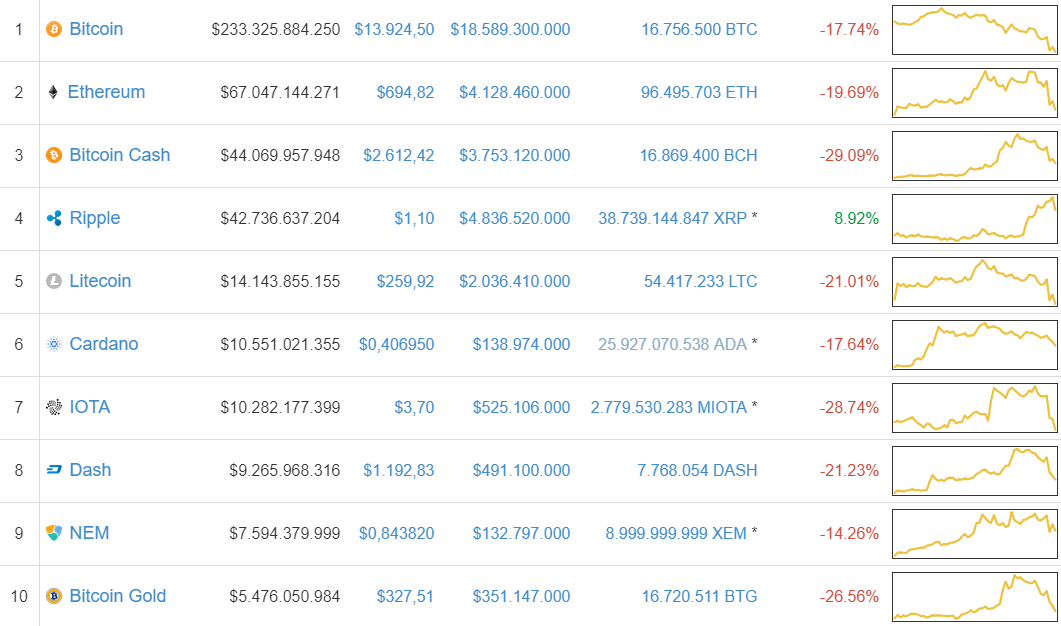The image size is (1061, 626).
Task: Click the IOTA logo icon
Action: tap(53, 407)
